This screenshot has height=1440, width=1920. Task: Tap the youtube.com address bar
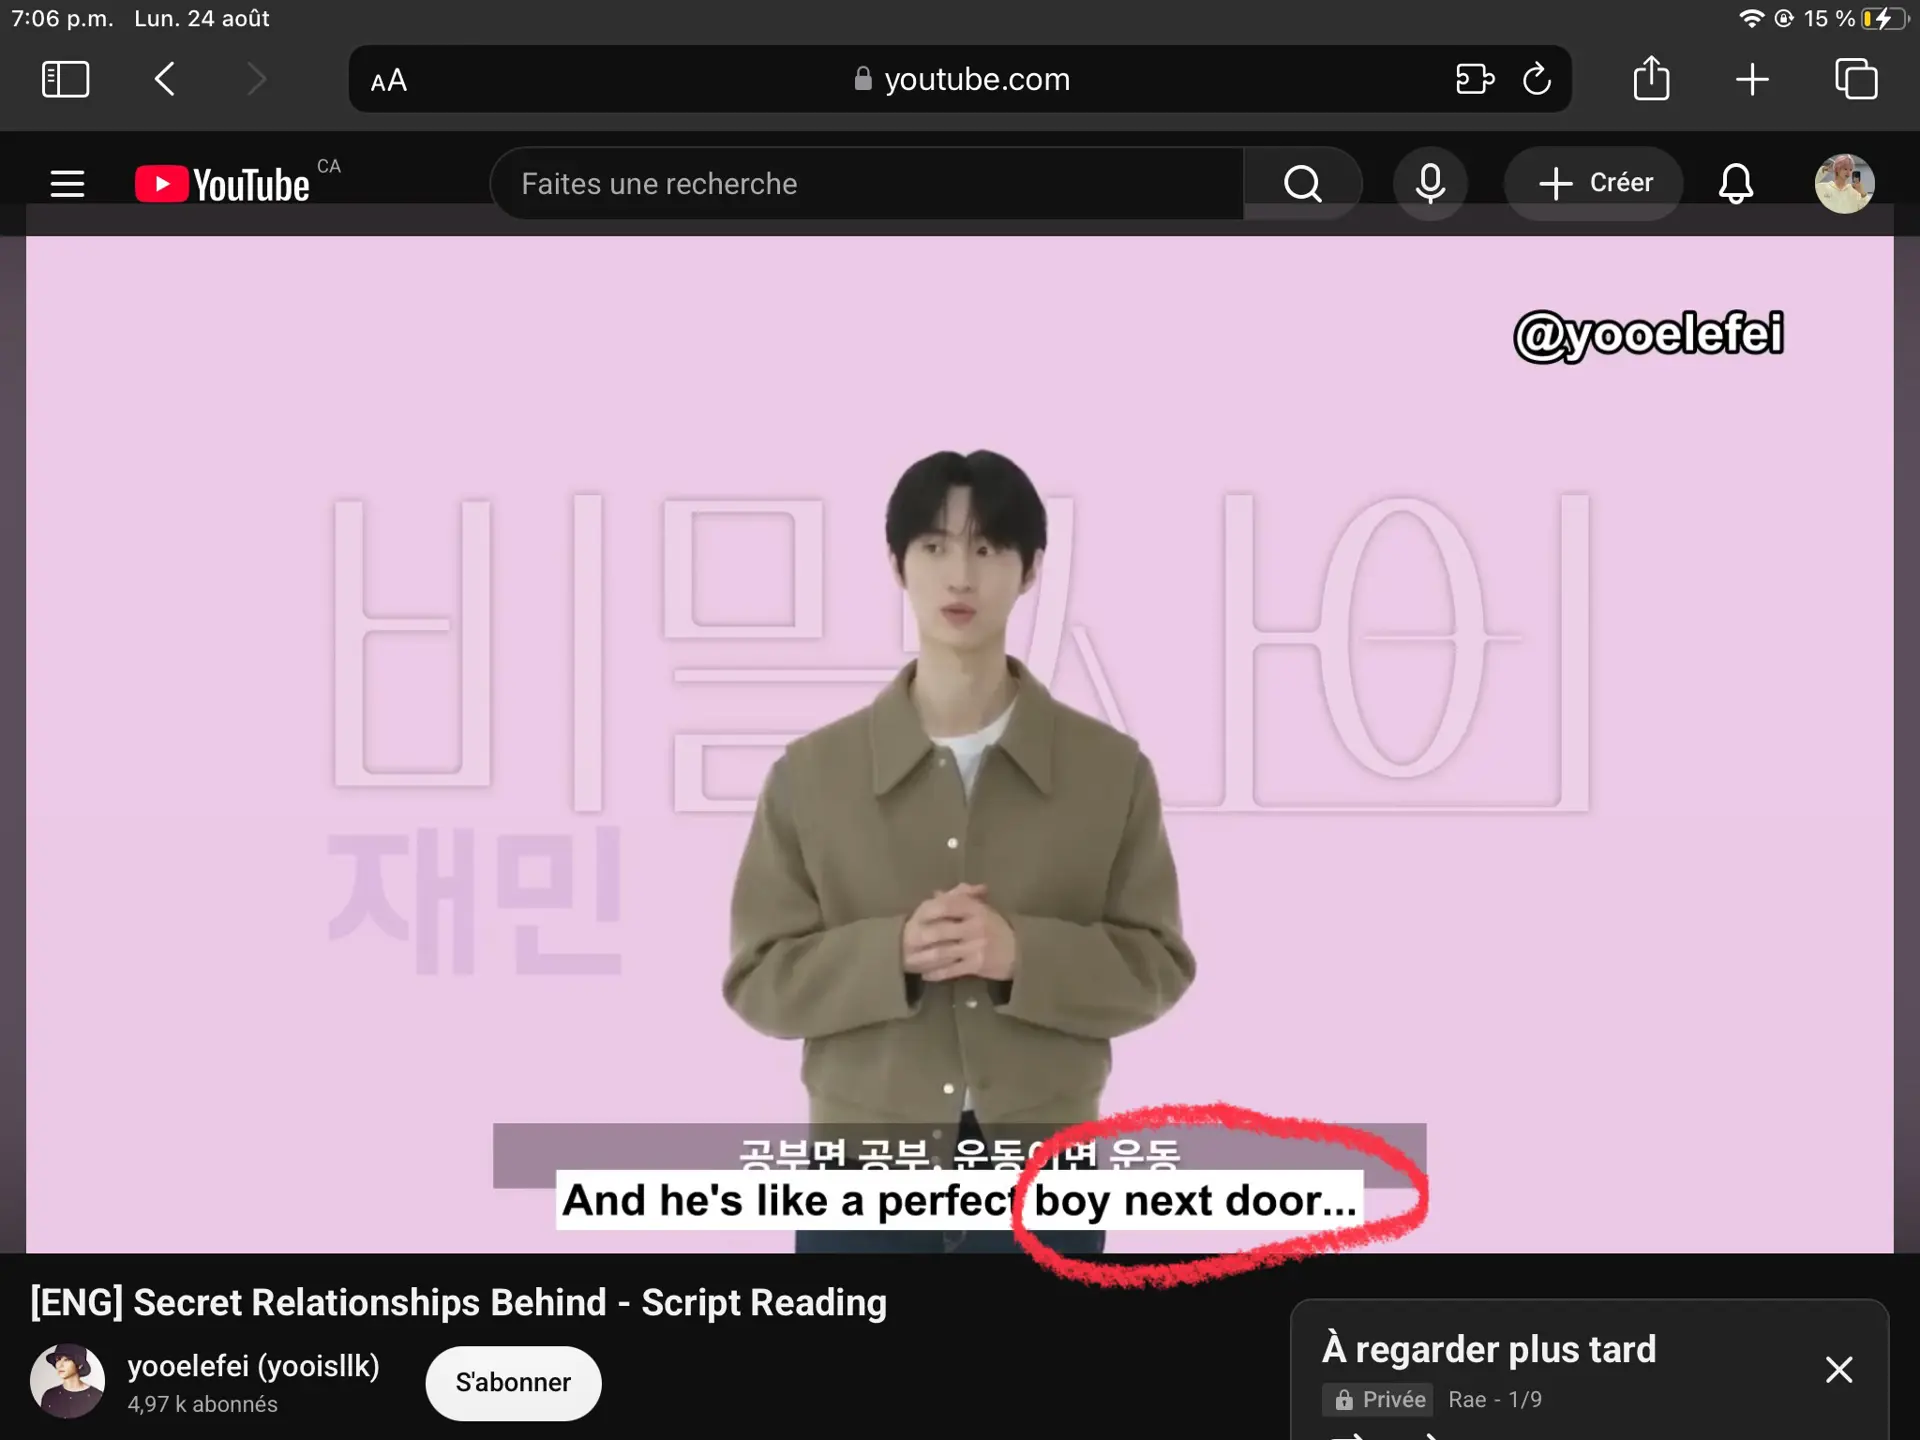point(960,79)
